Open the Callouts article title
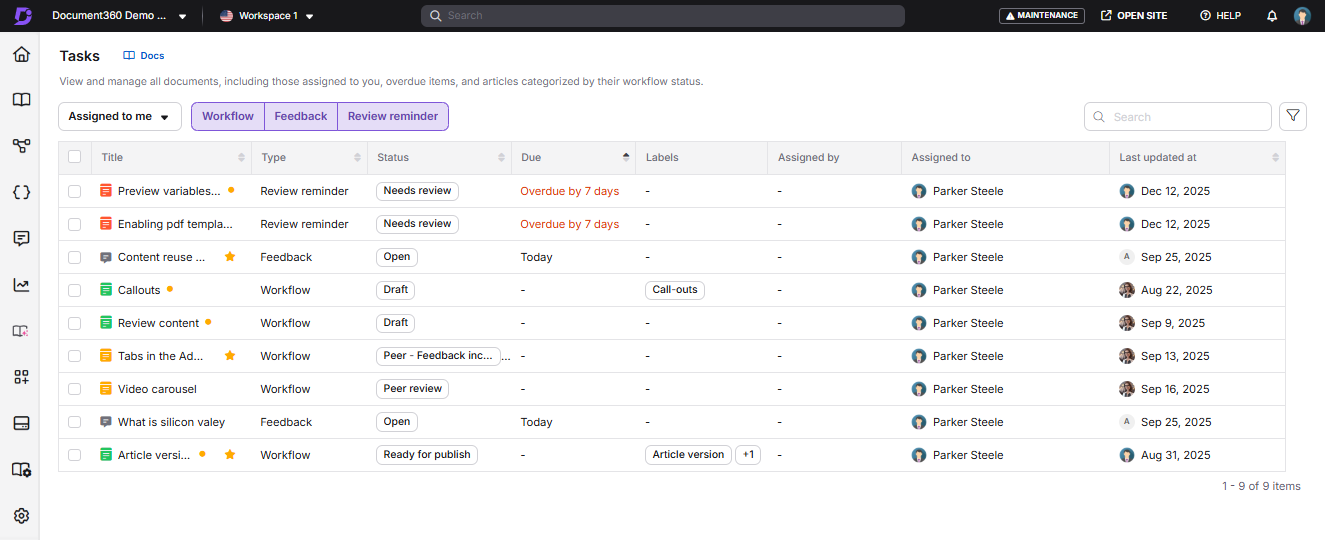The image size is (1325, 540). coord(139,290)
